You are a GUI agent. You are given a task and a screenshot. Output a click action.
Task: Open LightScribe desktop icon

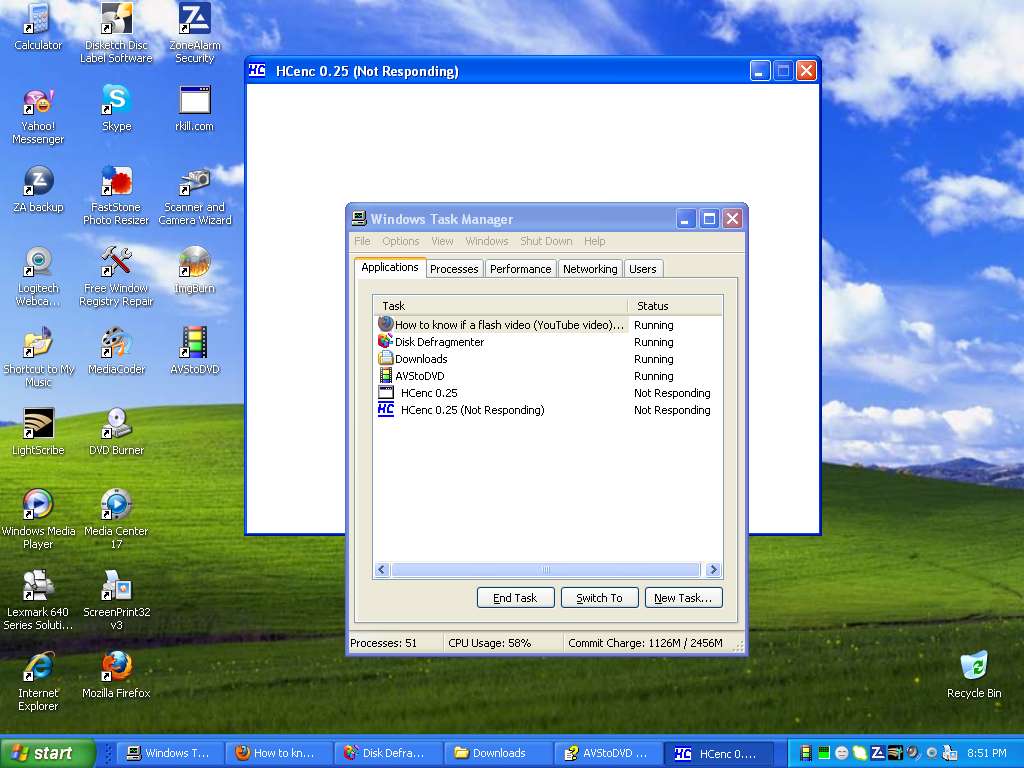38,432
